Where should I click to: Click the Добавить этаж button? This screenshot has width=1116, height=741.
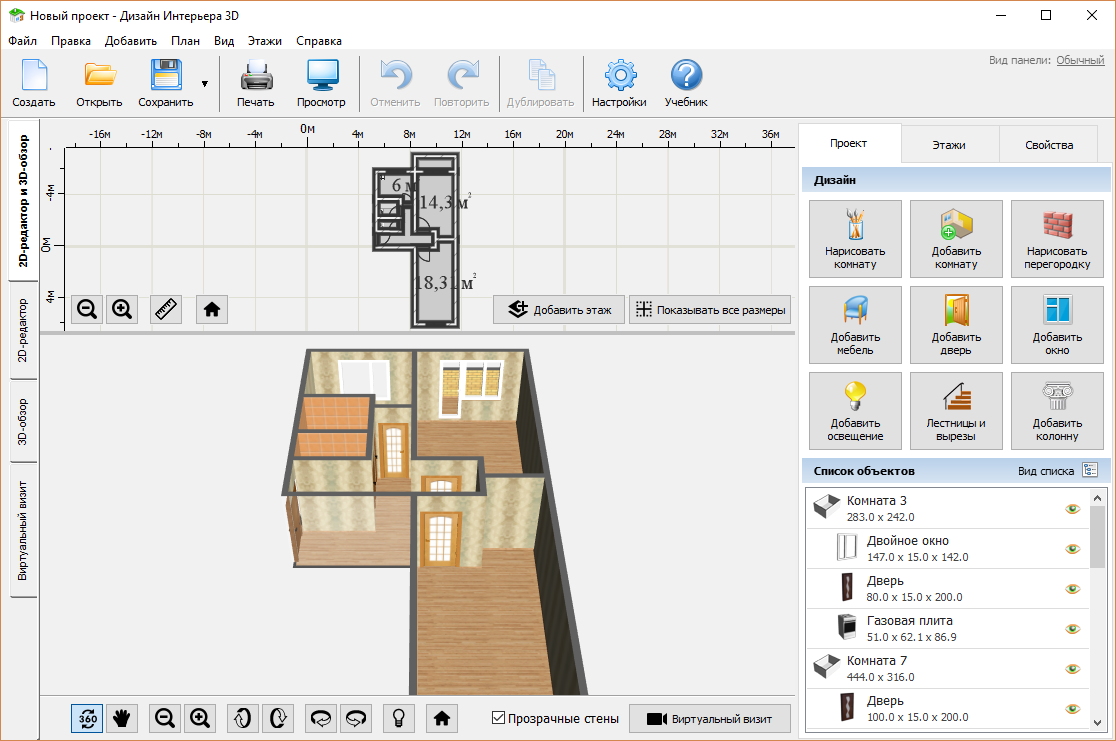(559, 310)
